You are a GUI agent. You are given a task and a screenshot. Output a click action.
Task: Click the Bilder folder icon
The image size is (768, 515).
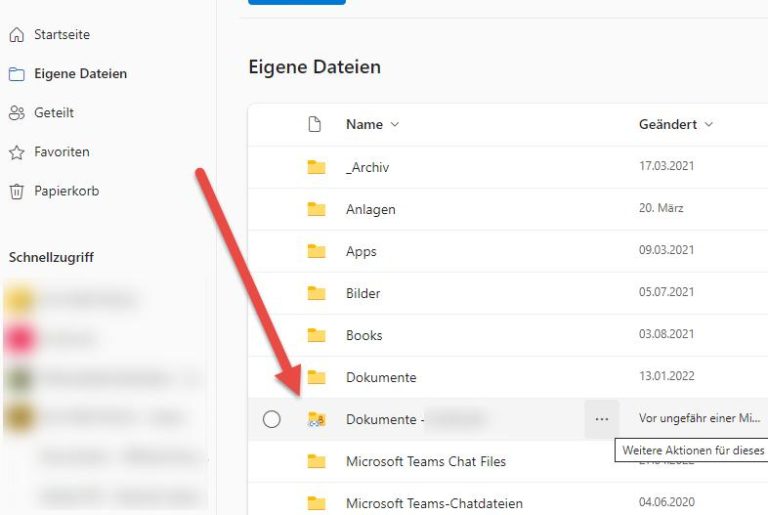click(x=316, y=293)
